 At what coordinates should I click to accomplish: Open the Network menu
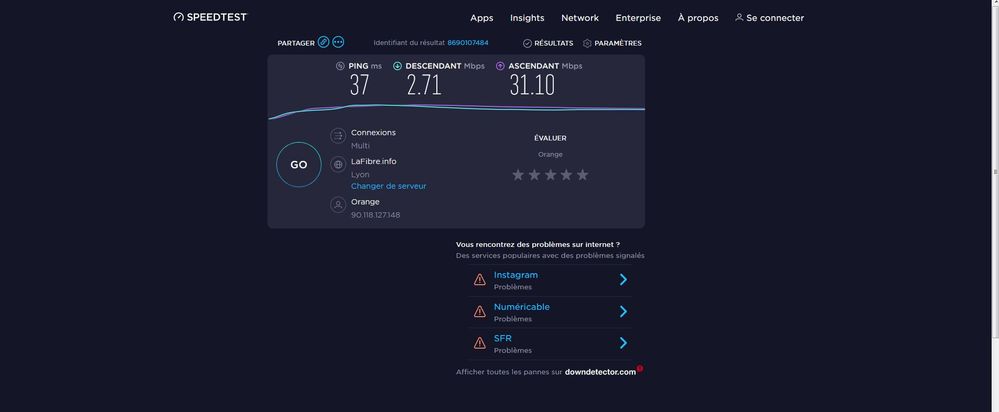580,18
